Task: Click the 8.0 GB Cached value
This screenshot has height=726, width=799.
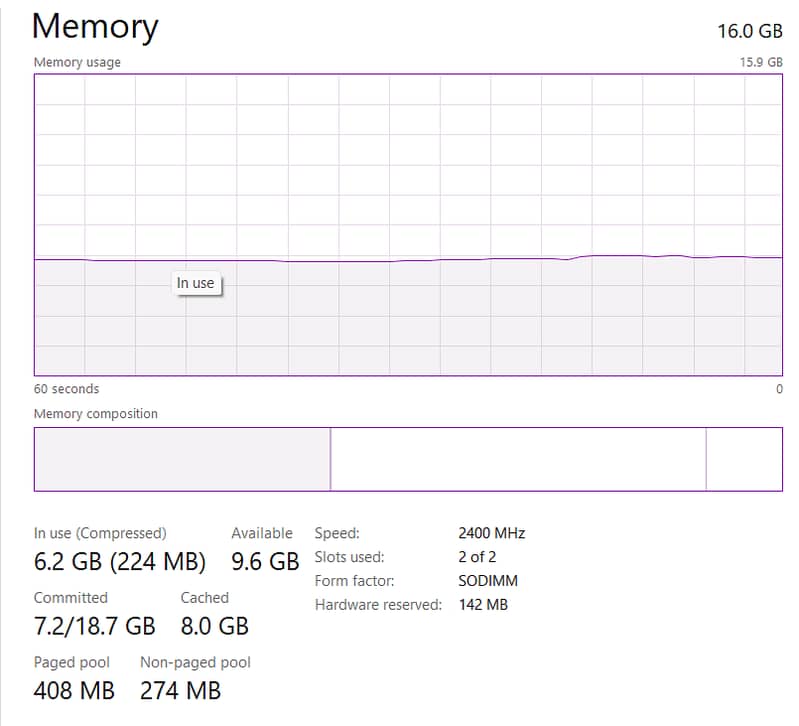Action: (x=214, y=627)
